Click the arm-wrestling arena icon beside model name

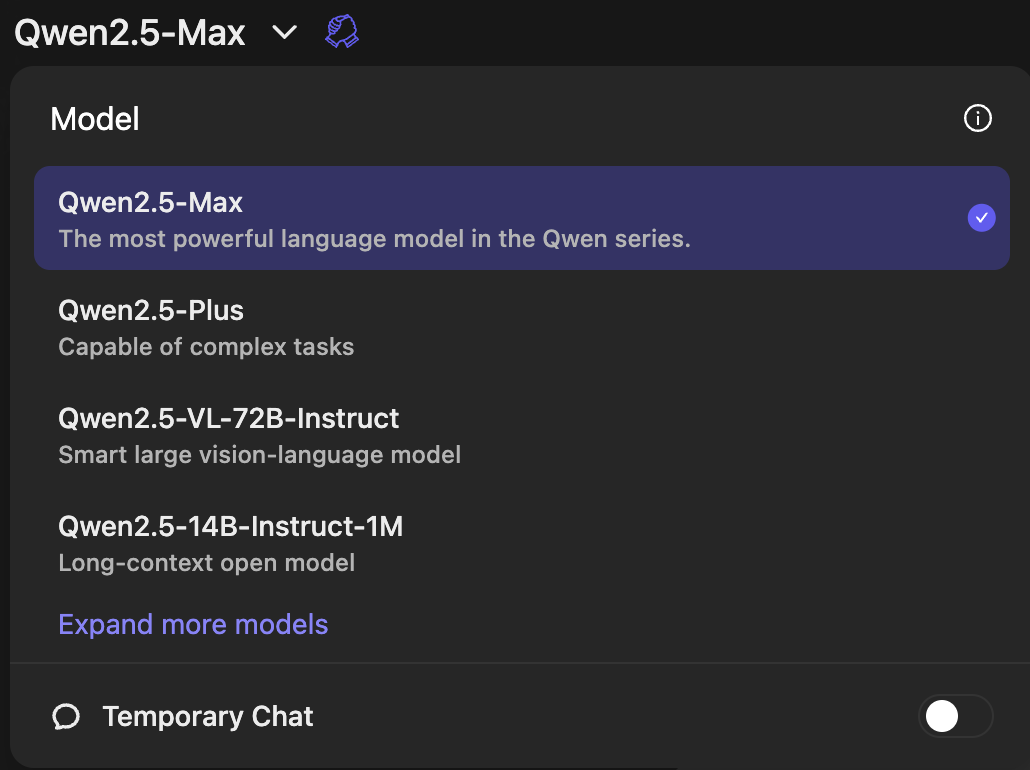[342, 32]
